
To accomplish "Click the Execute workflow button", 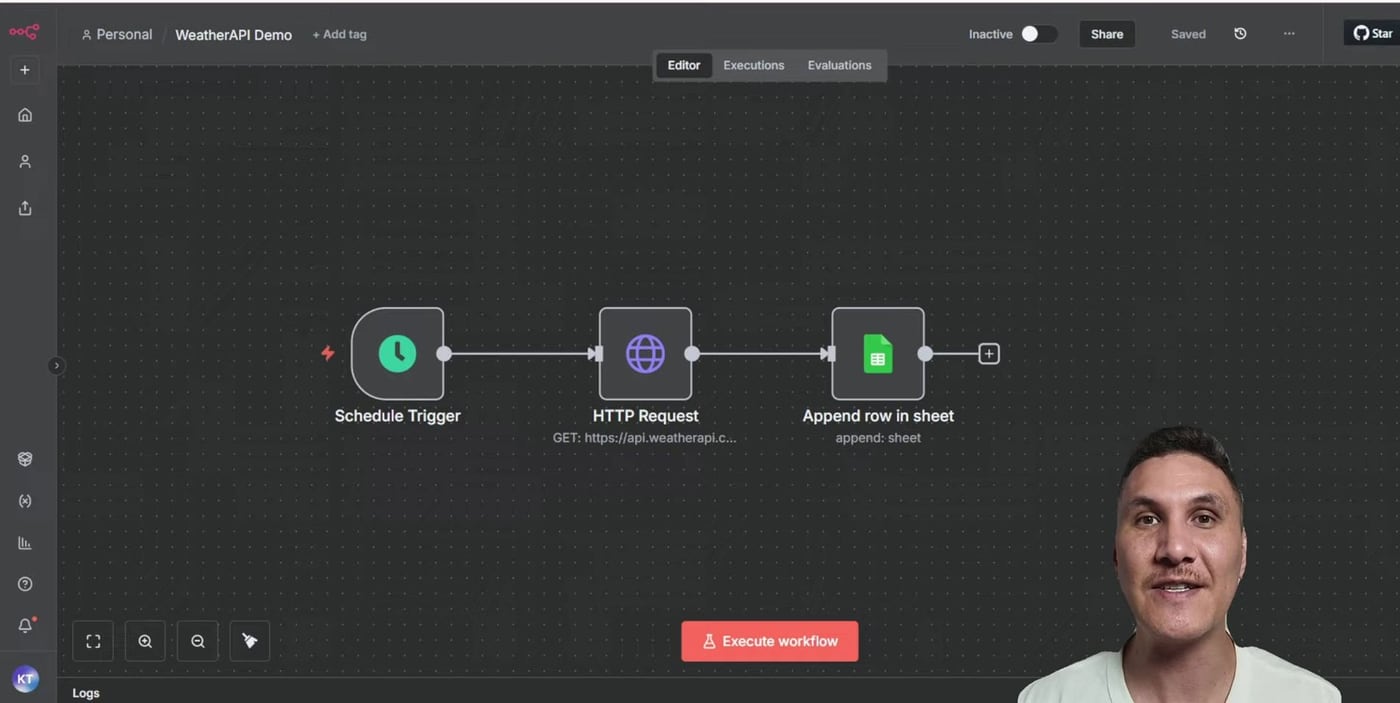I will [770, 641].
